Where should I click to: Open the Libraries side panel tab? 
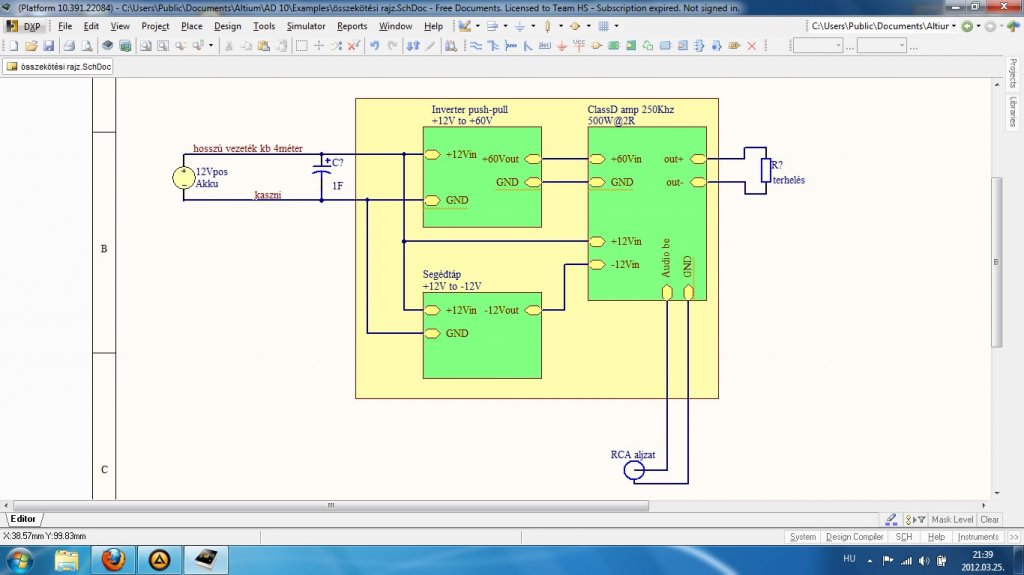[x=1013, y=112]
